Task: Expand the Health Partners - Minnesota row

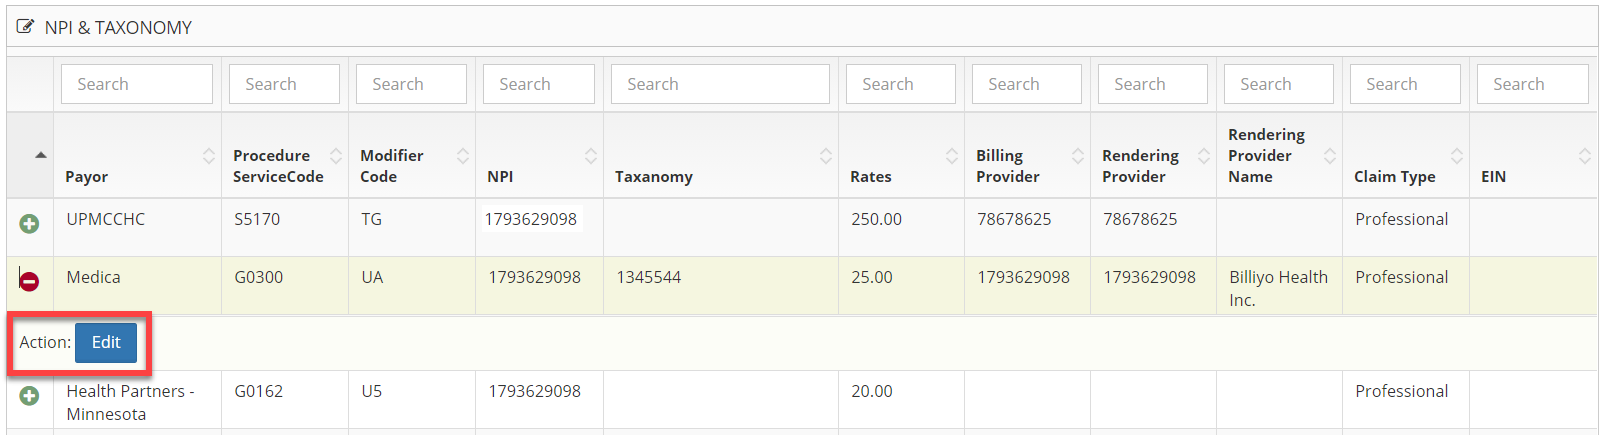Action: pos(29,396)
